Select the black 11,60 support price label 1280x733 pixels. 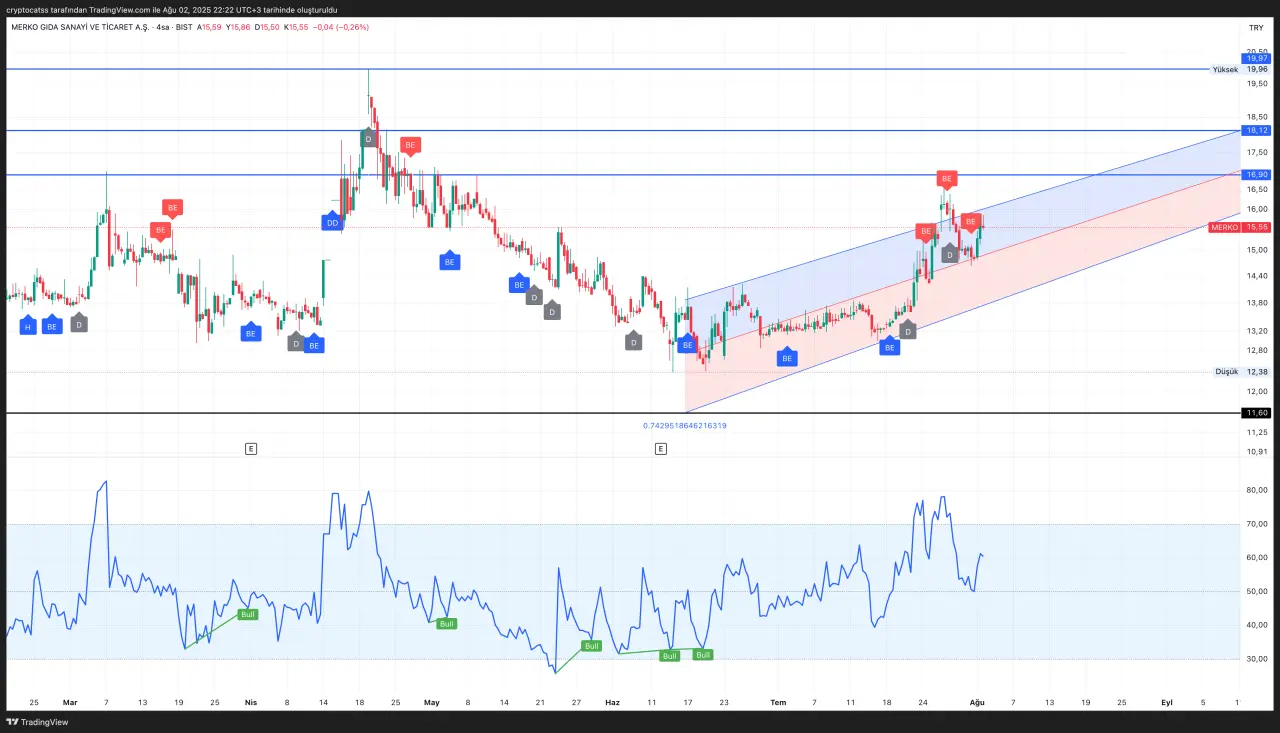[x=1256, y=413]
